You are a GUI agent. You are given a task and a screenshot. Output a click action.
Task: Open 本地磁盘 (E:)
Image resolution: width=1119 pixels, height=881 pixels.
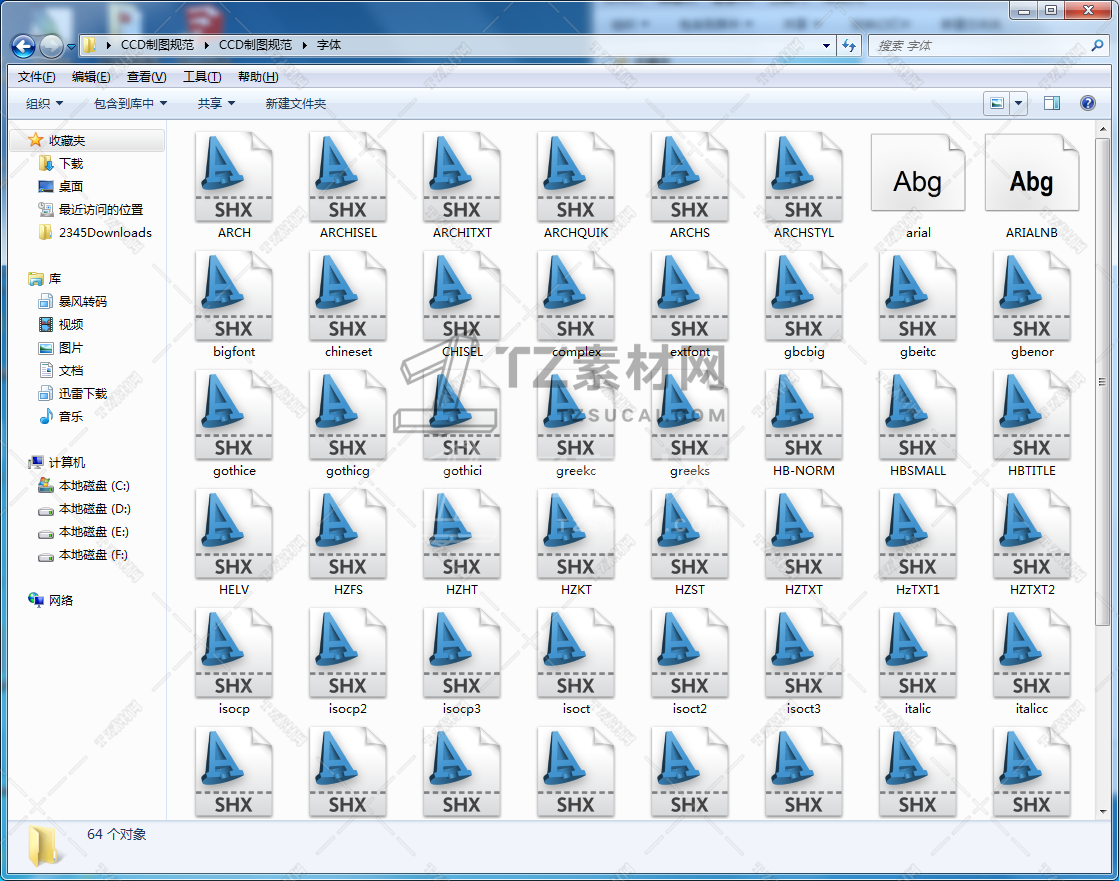(x=93, y=532)
